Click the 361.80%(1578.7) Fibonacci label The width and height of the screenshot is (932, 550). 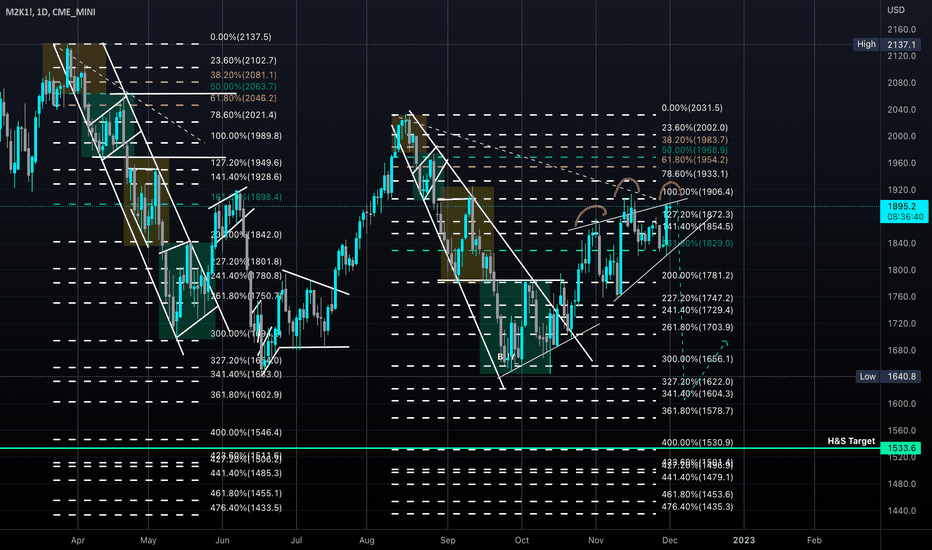[697, 411]
